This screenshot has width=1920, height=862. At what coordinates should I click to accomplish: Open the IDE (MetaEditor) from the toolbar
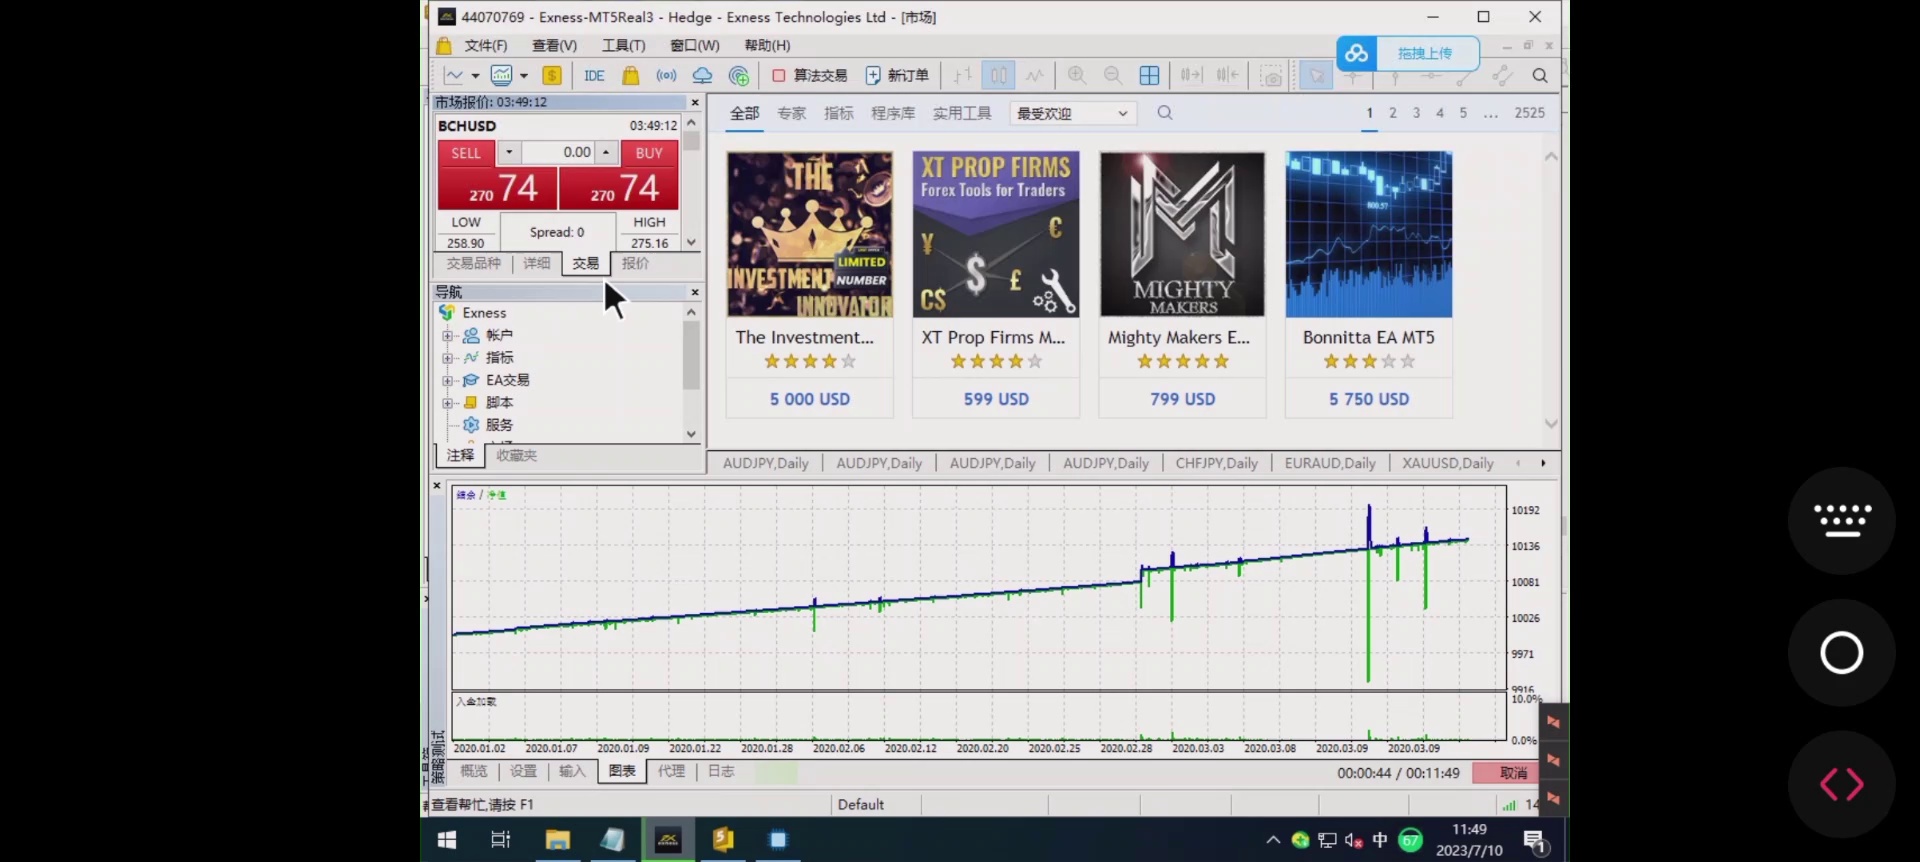coord(595,76)
